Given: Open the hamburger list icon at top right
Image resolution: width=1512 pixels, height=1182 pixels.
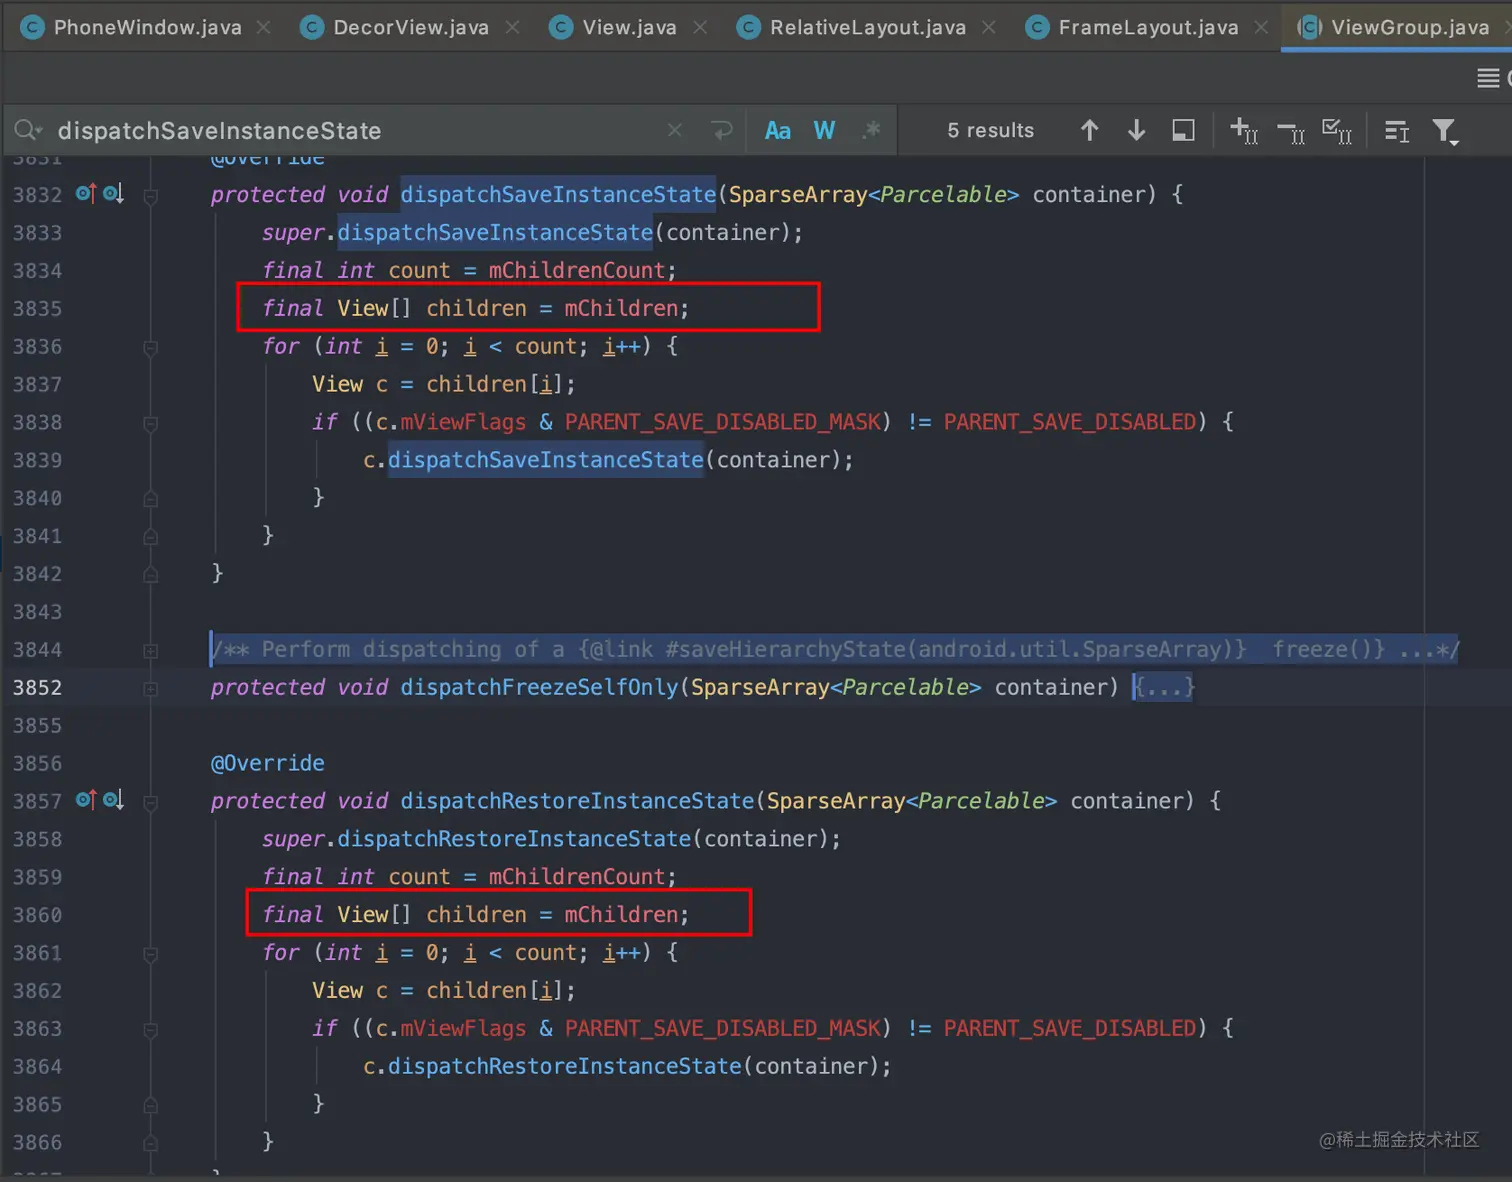Looking at the screenshot, I should coord(1488,78).
